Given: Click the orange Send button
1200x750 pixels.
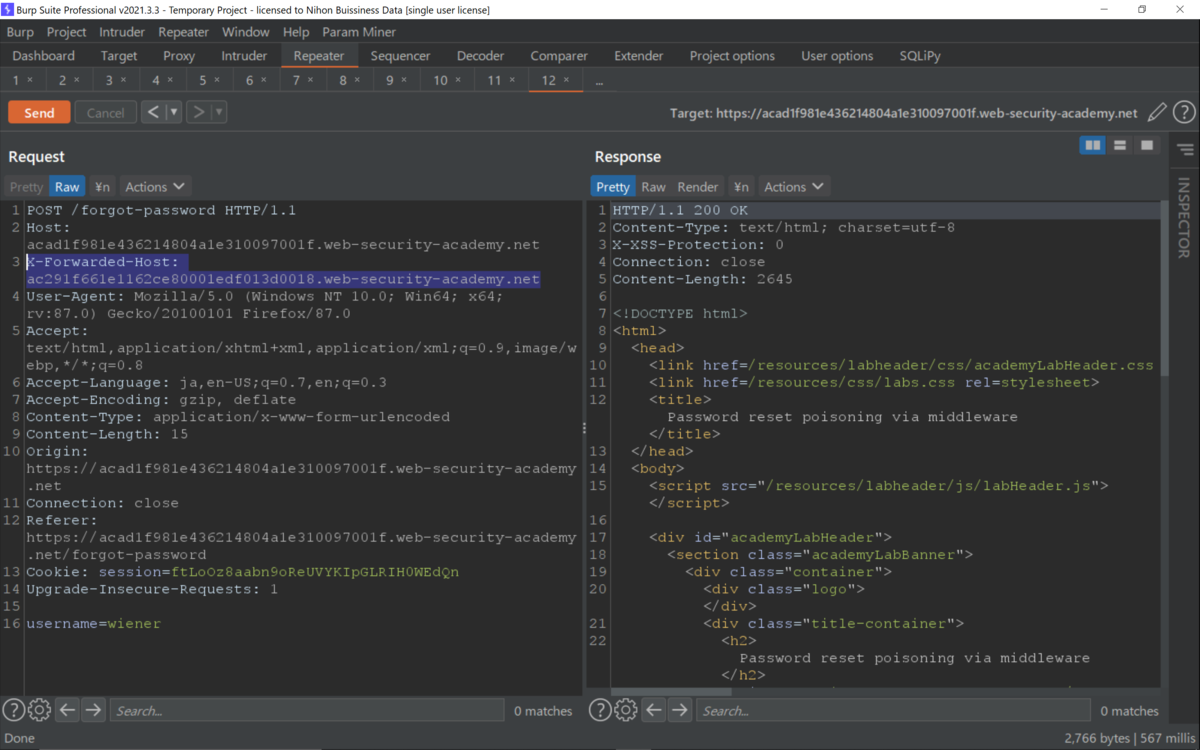Looking at the screenshot, I should pyautogui.click(x=39, y=113).
